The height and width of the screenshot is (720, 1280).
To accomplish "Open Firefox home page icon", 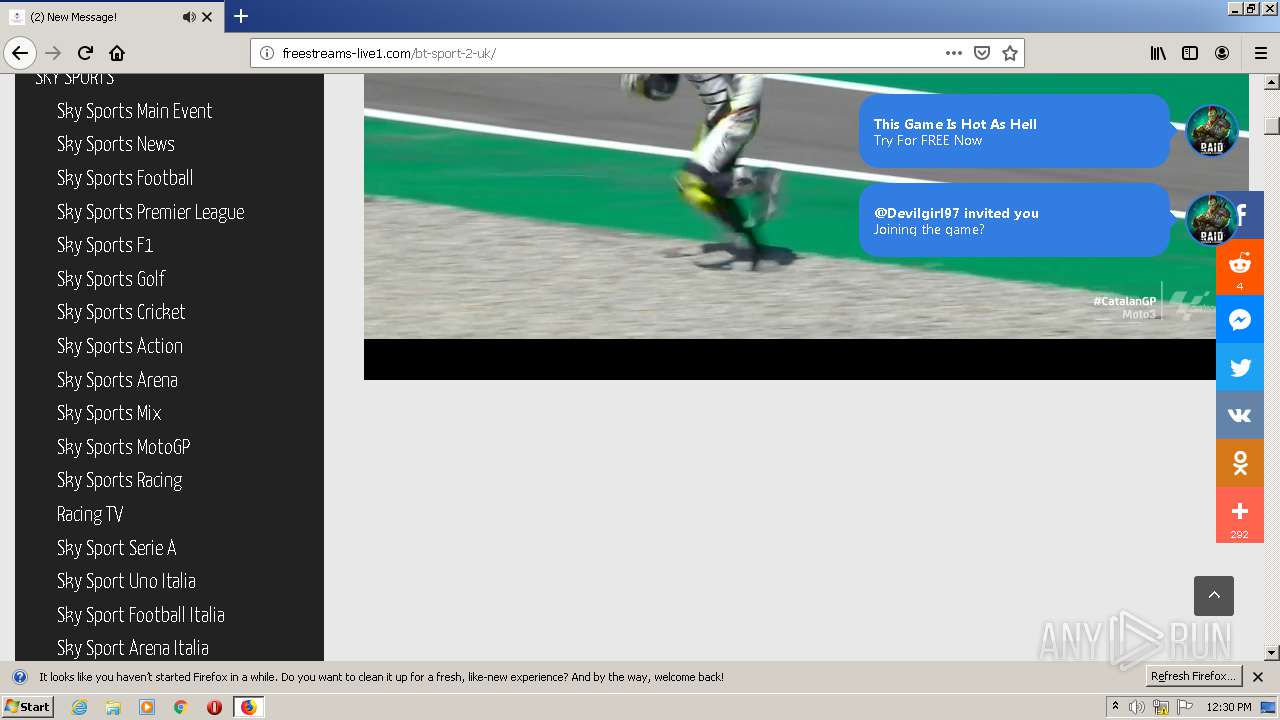I will tap(117, 53).
